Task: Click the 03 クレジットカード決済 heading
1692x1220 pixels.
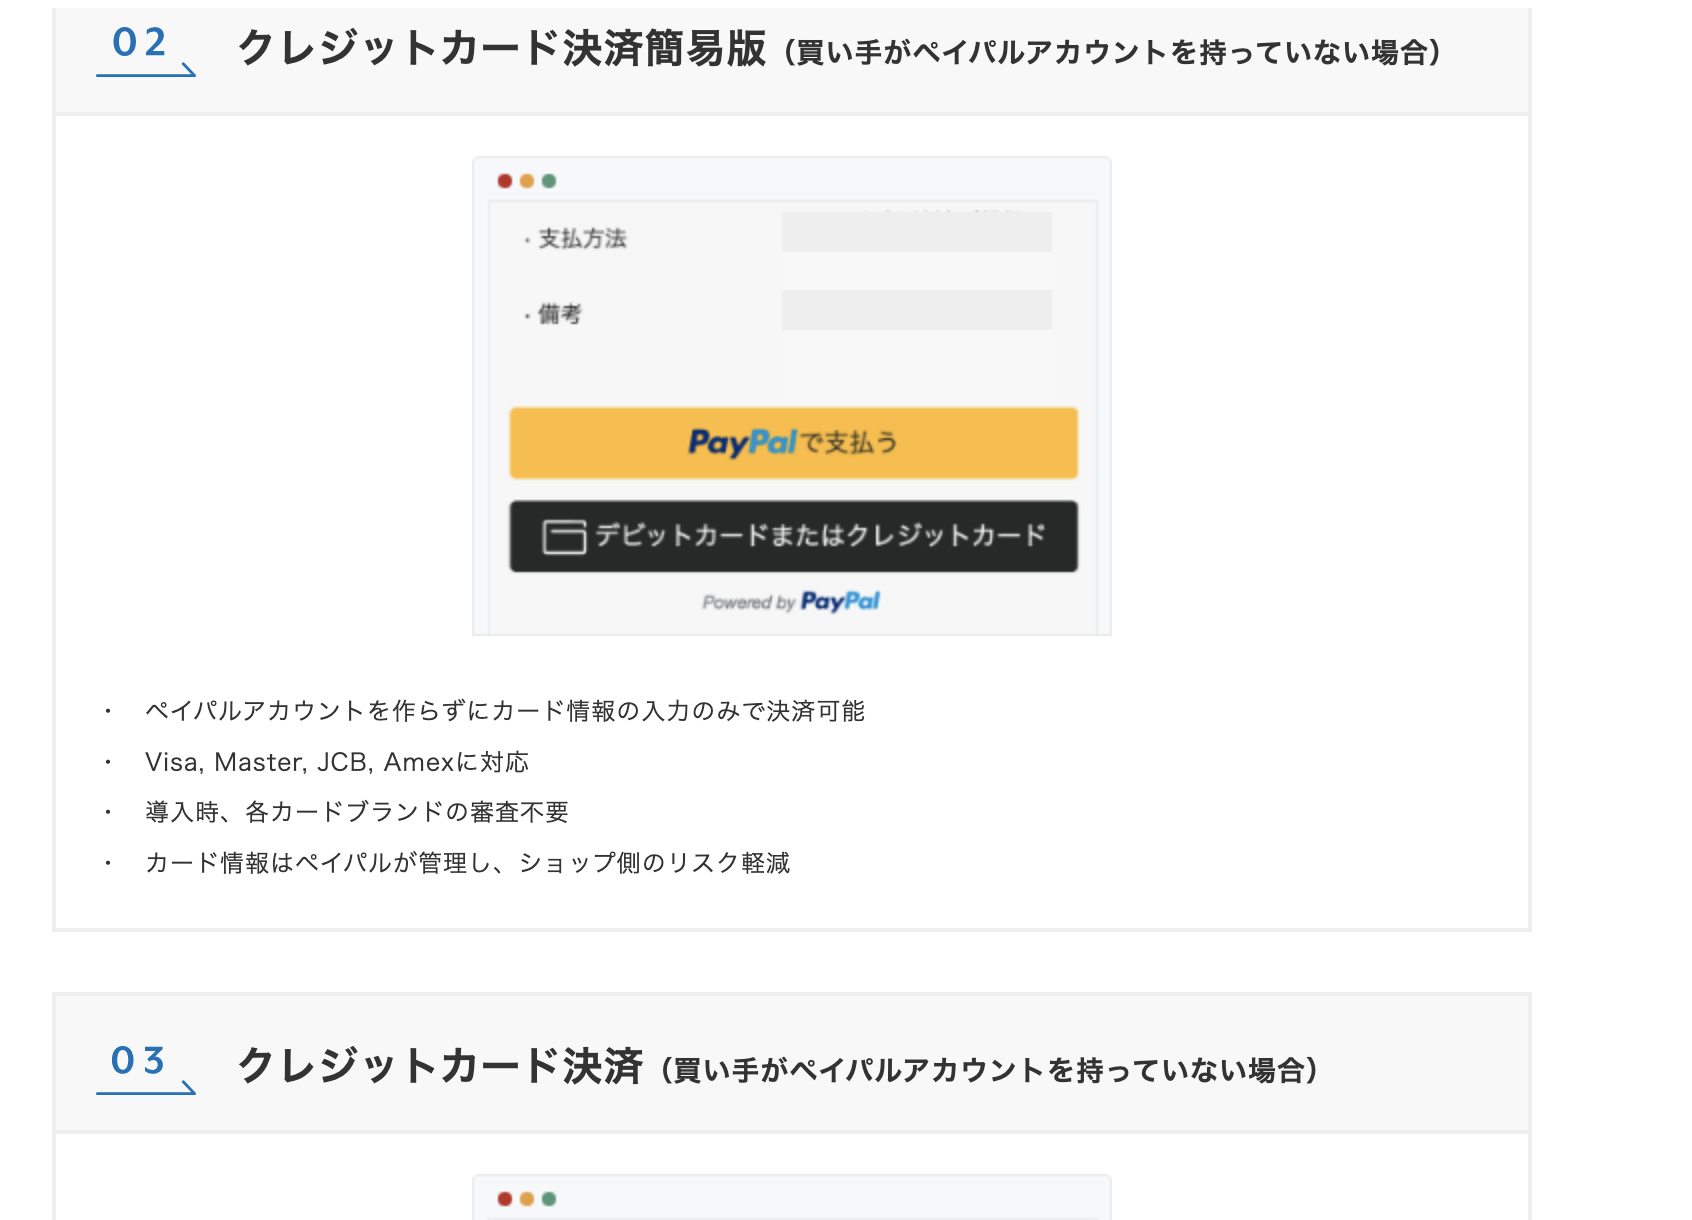Action: point(440,1066)
